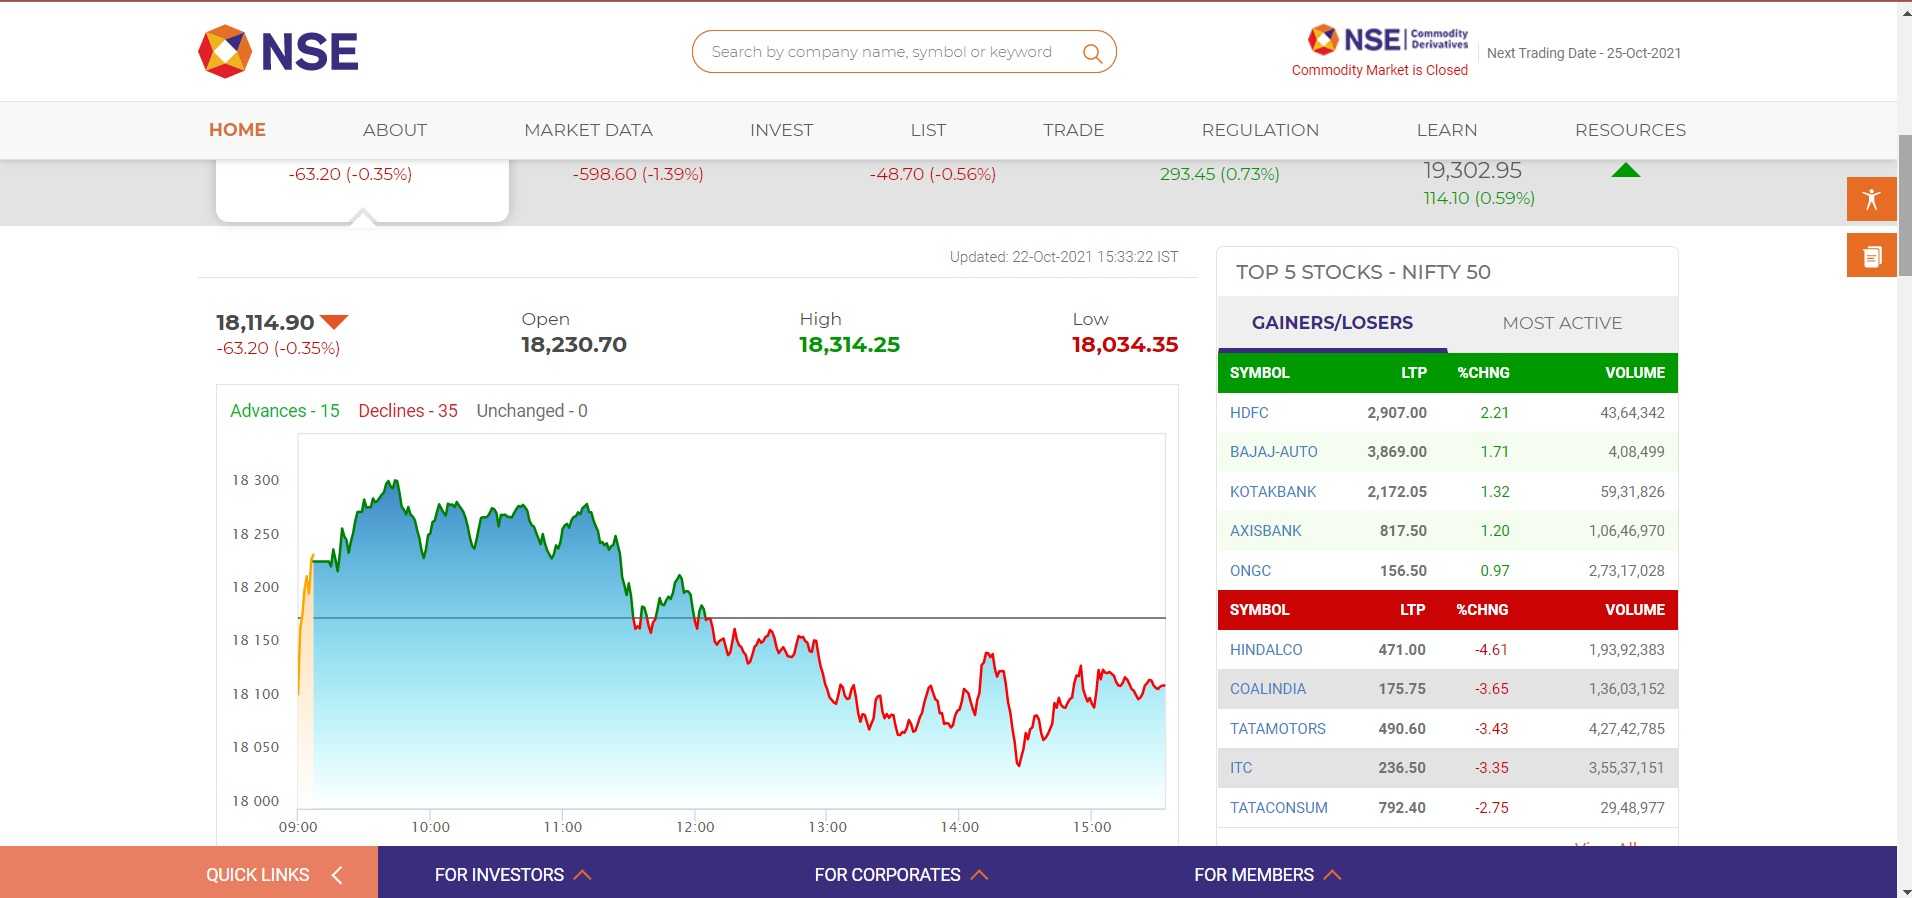The image size is (1912, 898).
Task: Open AXISBANK stock link
Action: pos(1265,531)
